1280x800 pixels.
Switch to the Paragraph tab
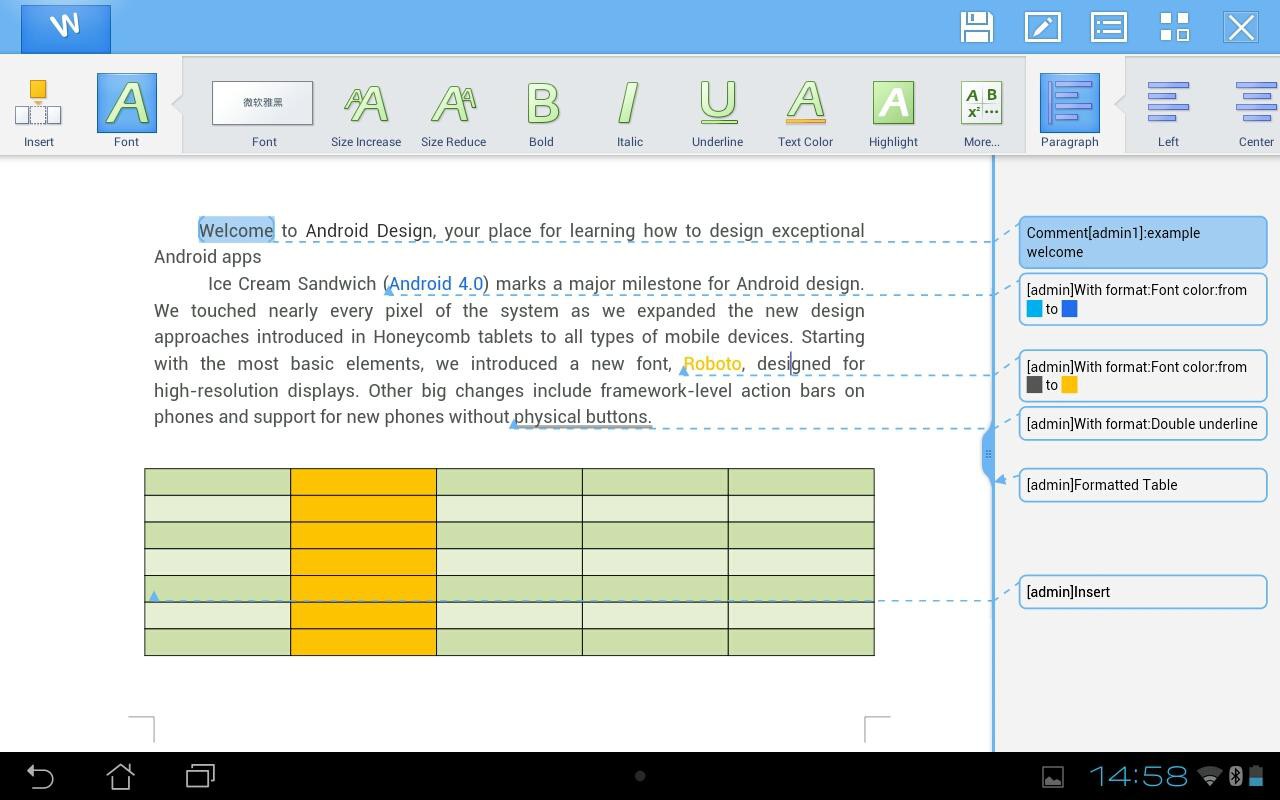click(1069, 112)
